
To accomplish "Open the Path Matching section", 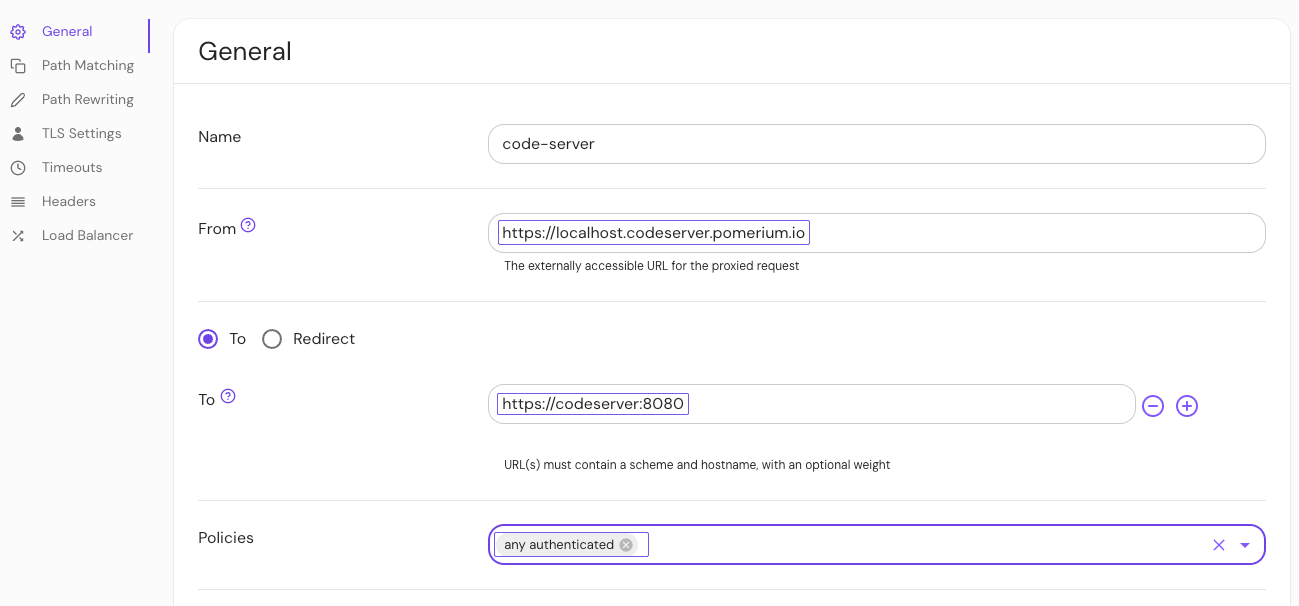I will (75, 66).
